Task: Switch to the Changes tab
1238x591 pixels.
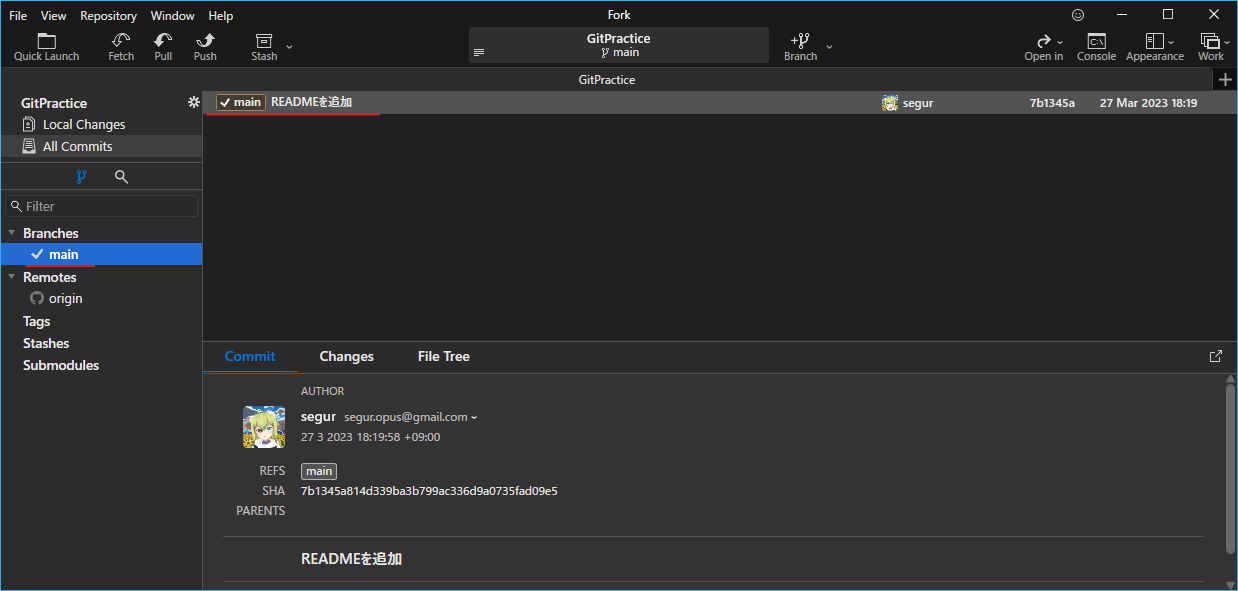Action: point(346,356)
